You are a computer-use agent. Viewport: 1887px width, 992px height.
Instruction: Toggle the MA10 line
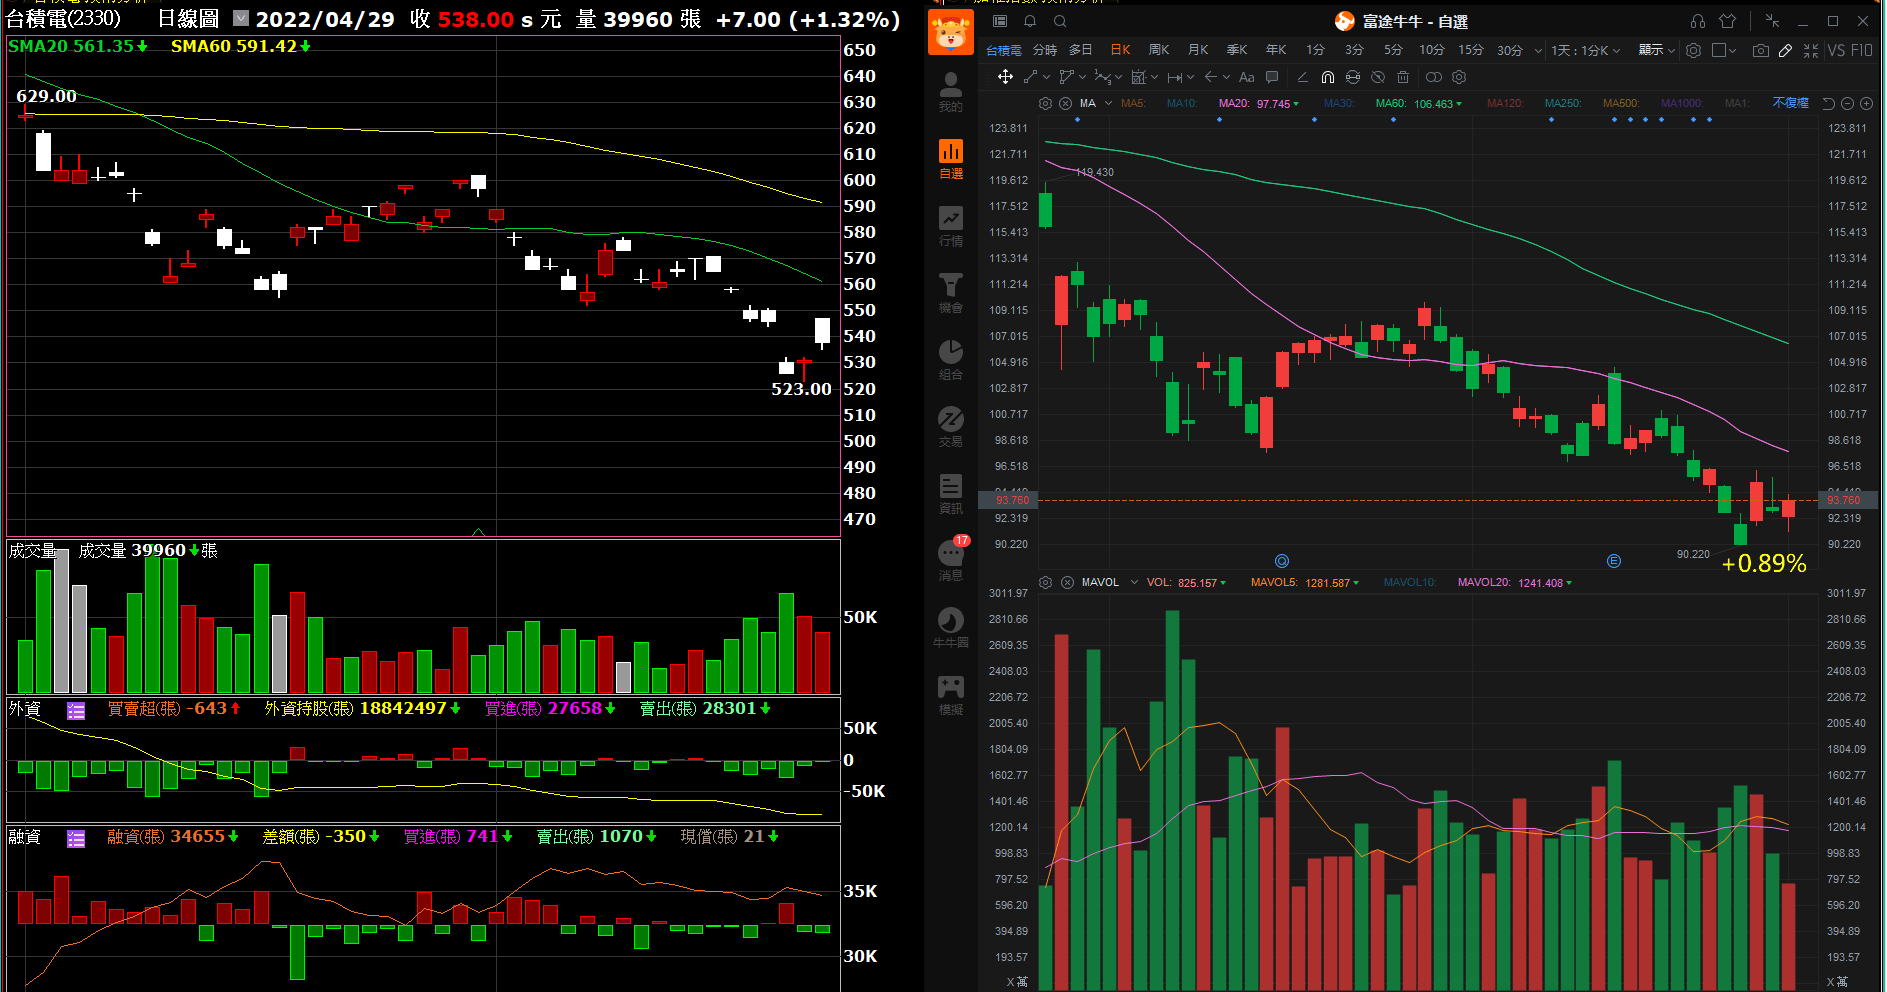coord(1181,103)
